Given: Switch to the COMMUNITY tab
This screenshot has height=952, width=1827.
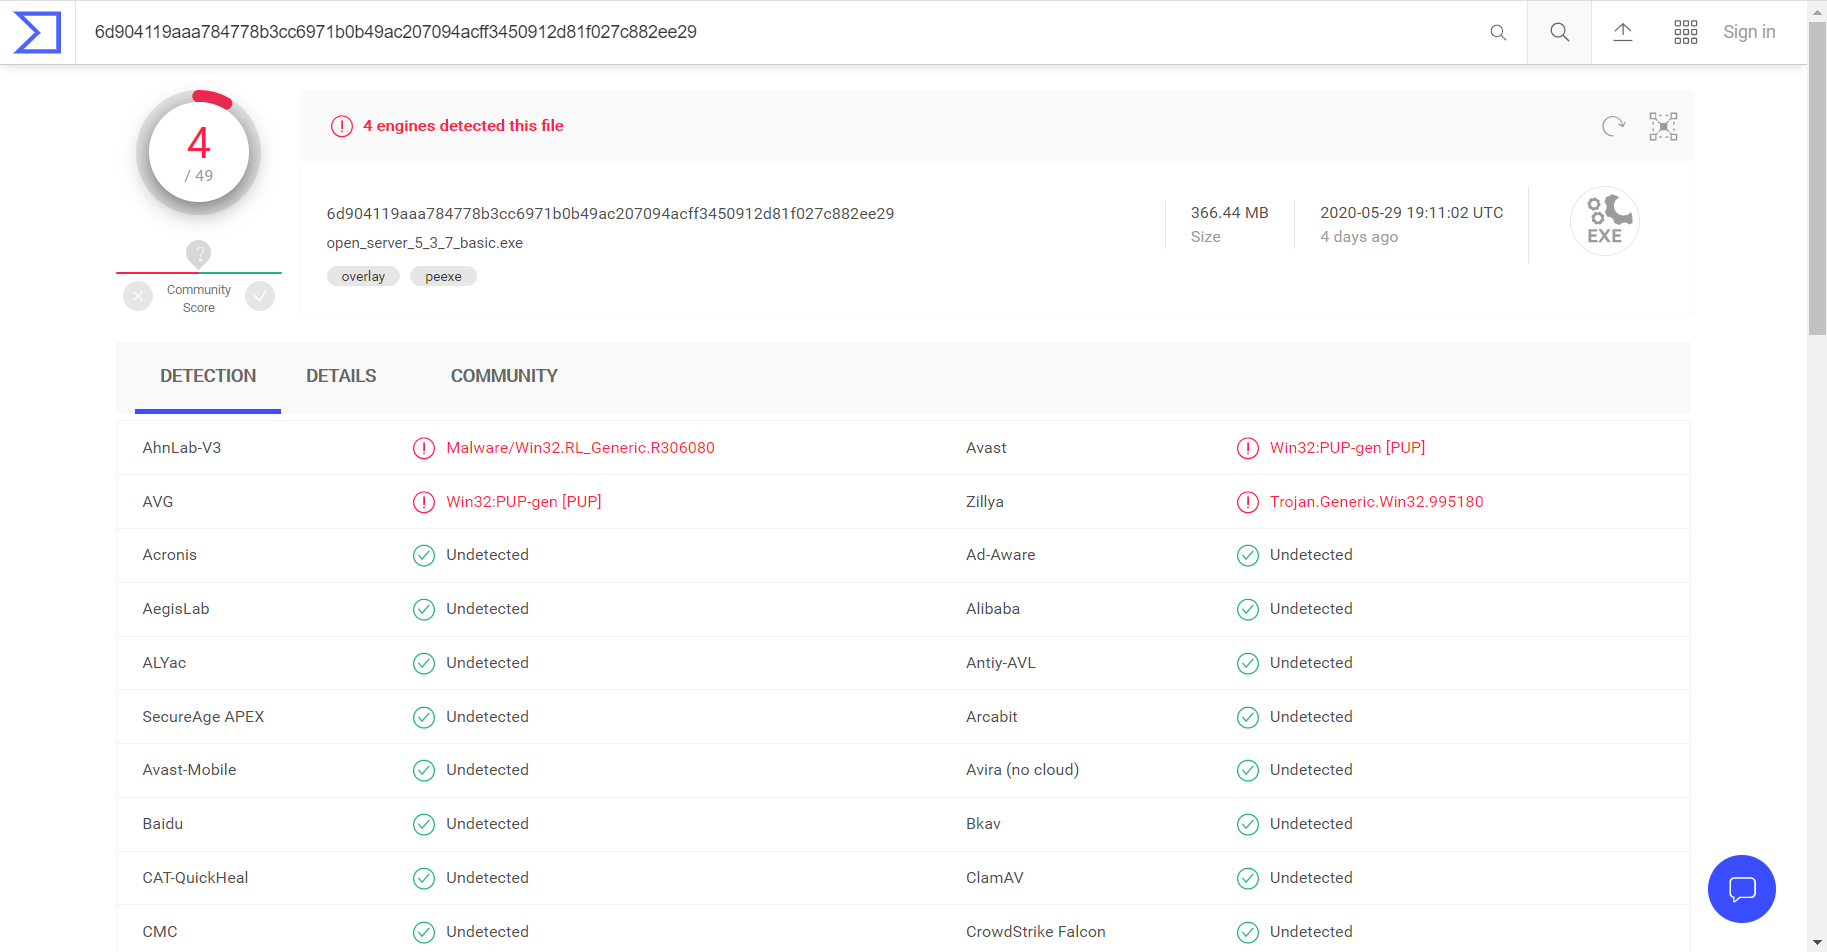Looking at the screenshot, I should click(504, 377).
